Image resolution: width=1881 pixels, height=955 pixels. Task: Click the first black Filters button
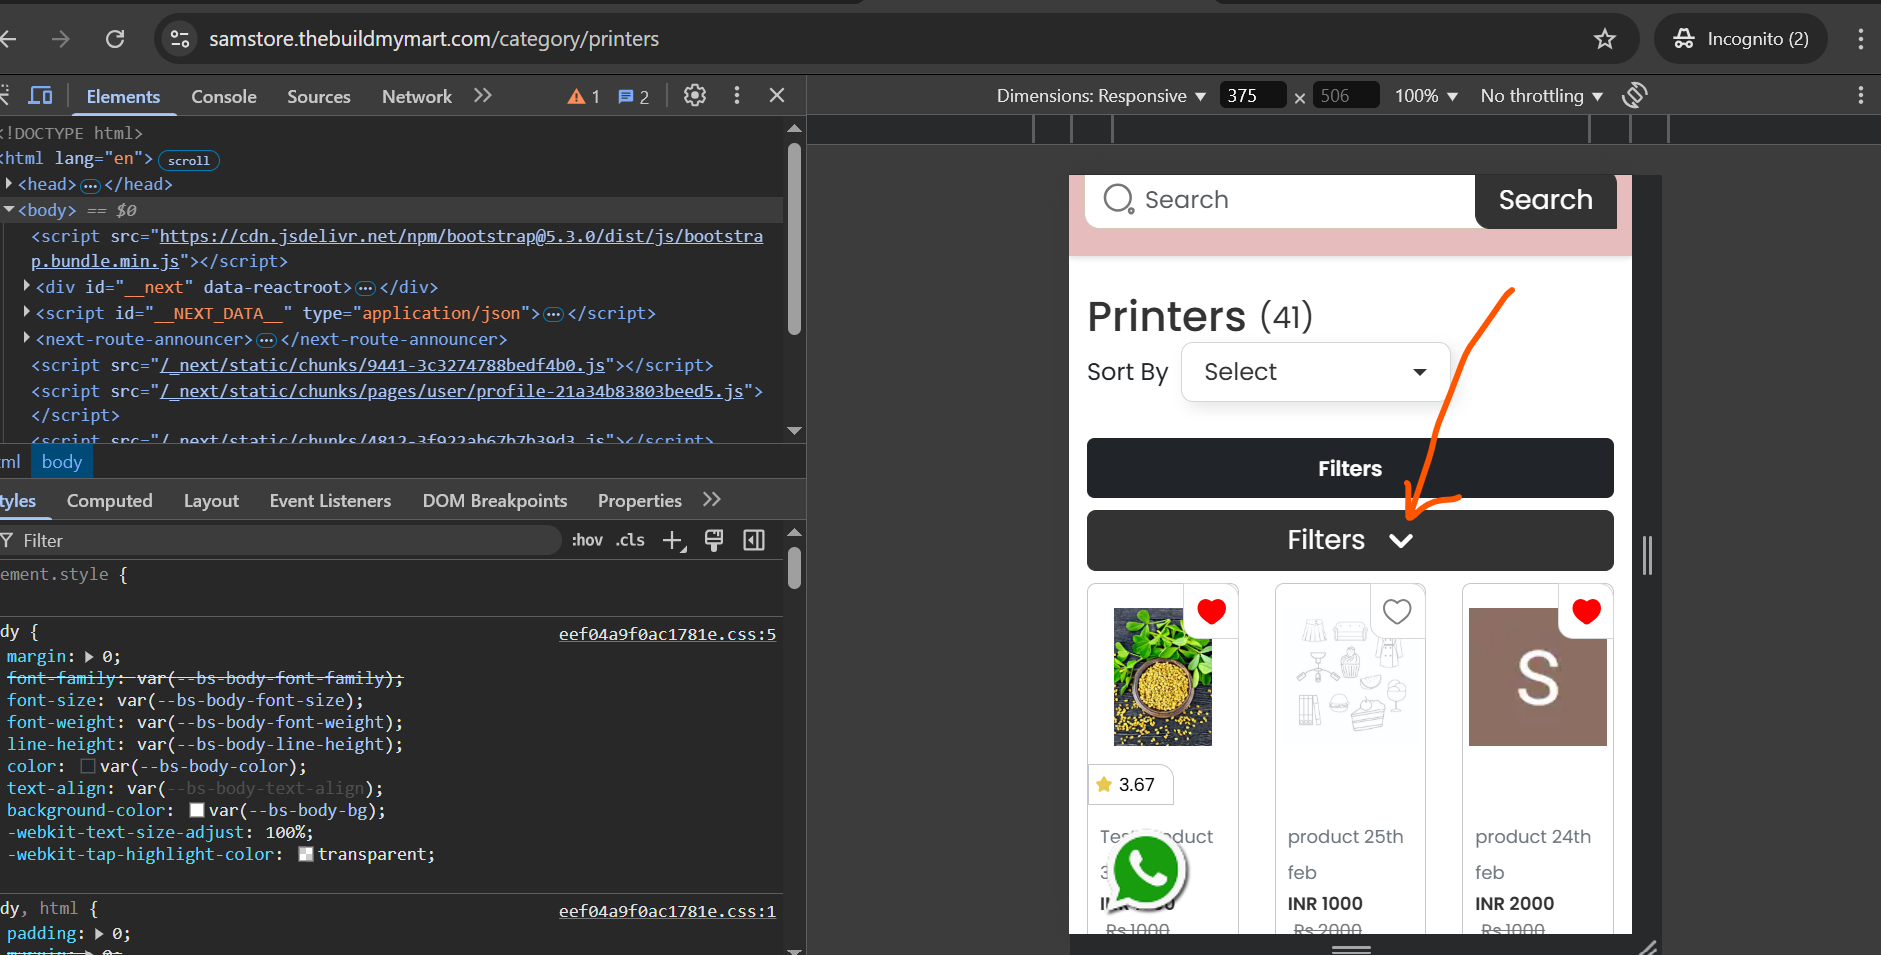(1350, 468)
